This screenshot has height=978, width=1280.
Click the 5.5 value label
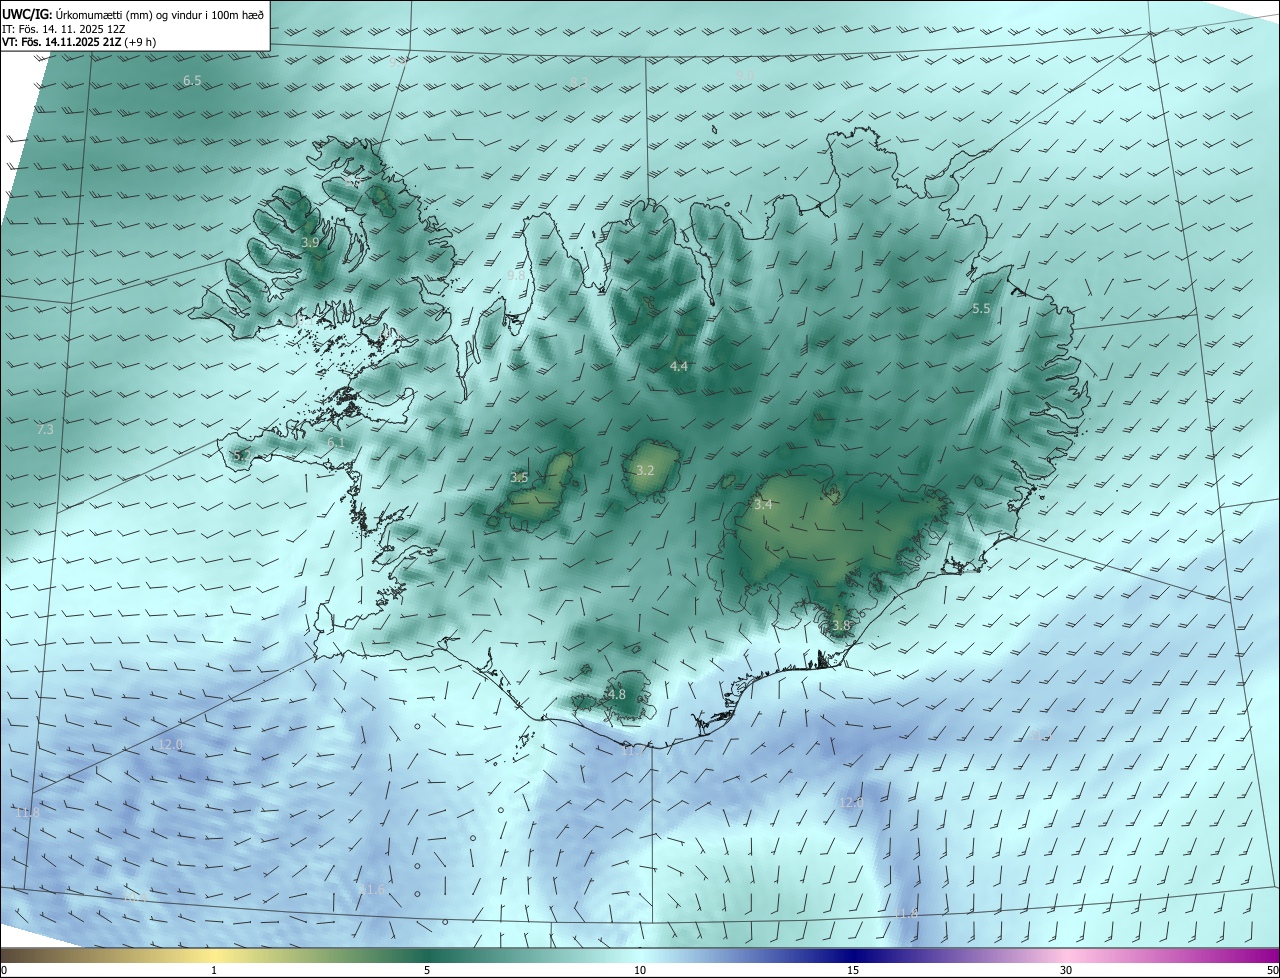pyautogui.click(x=981, y=309)
